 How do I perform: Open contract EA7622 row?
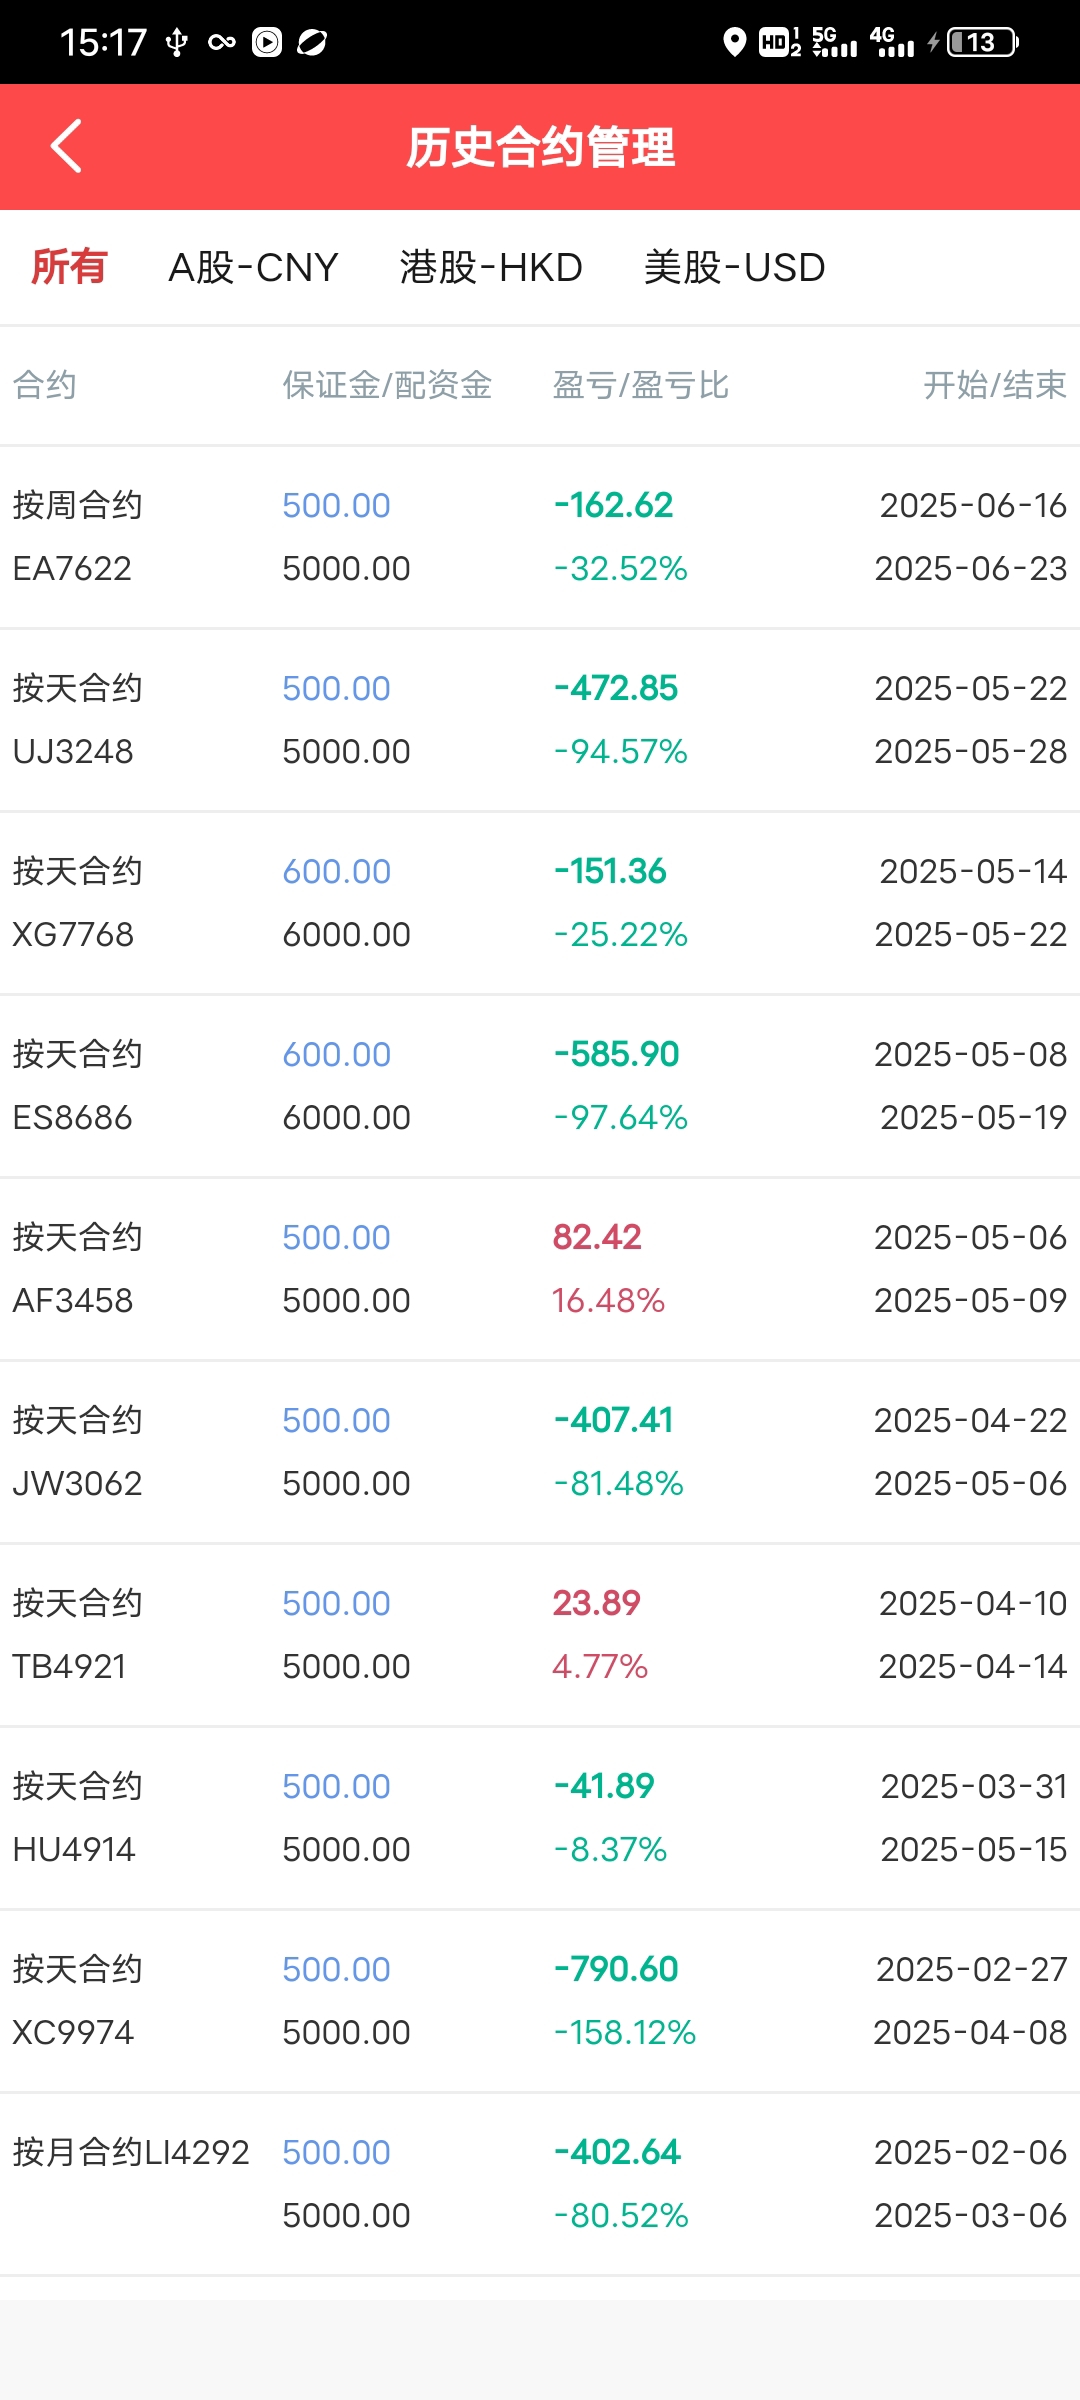[540, 537]
